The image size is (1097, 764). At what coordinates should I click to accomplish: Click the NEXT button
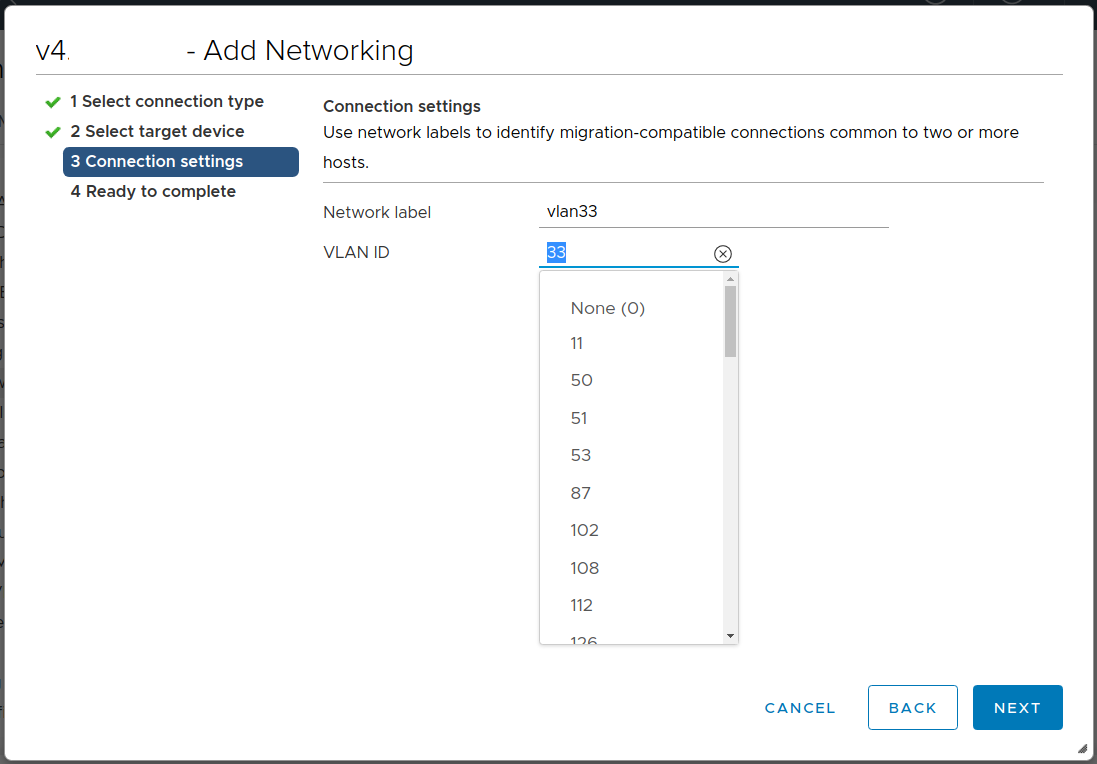(1017, 707)
